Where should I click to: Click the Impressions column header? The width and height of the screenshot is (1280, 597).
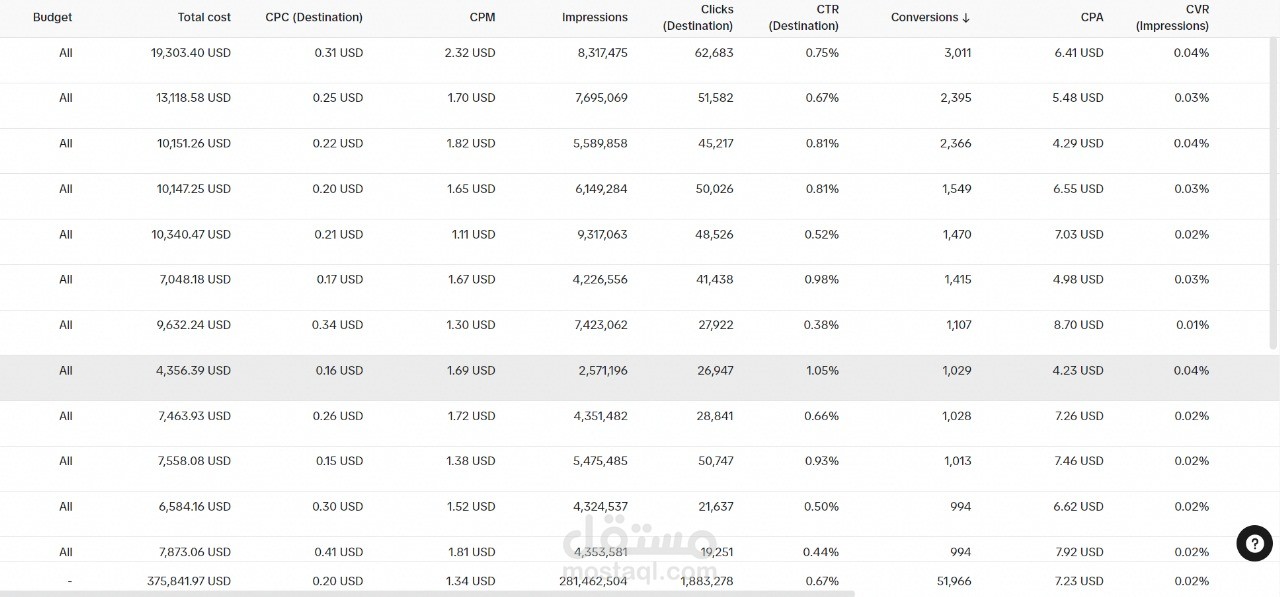click(595, 17)
